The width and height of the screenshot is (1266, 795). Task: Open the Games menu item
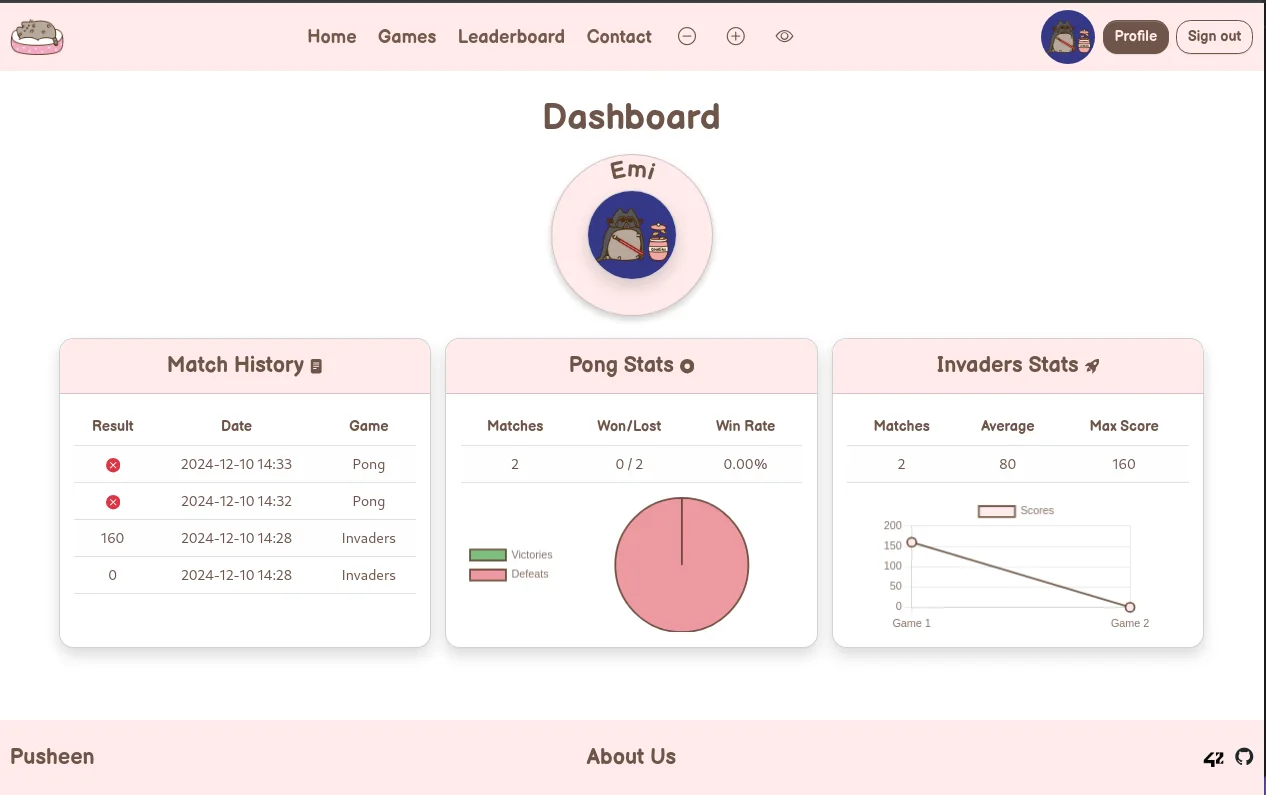407,37
